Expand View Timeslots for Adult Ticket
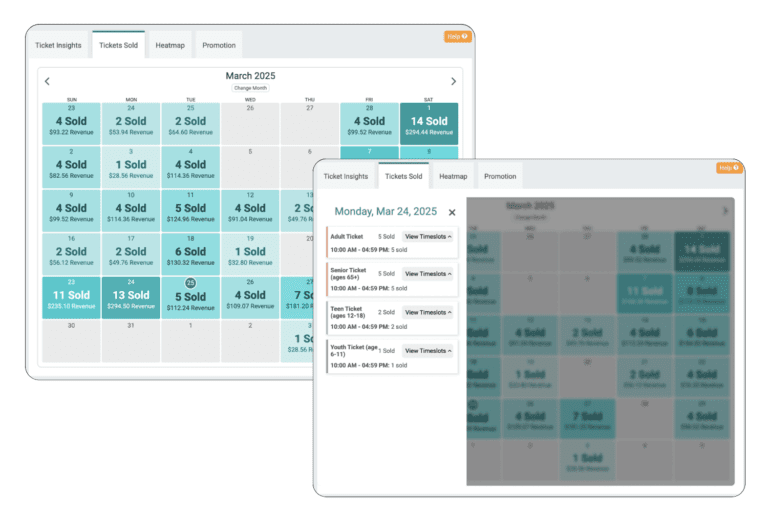 (428, 236)
